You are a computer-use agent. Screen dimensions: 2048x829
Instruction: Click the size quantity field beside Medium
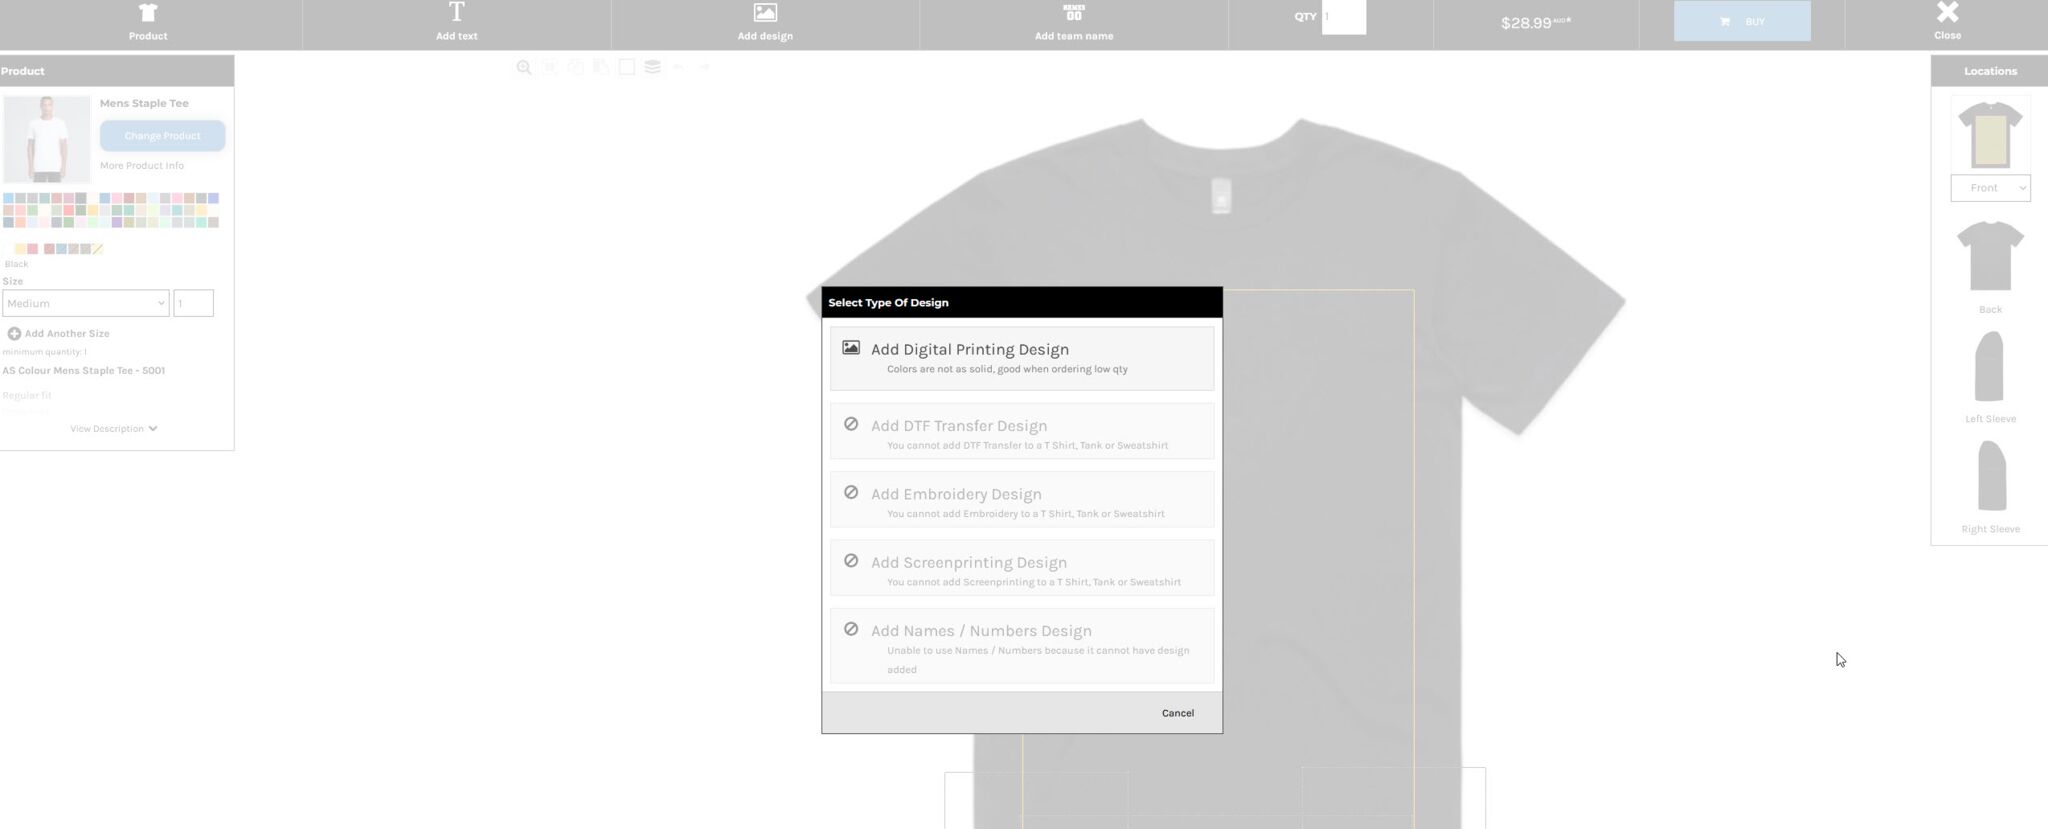pos(193,303)
